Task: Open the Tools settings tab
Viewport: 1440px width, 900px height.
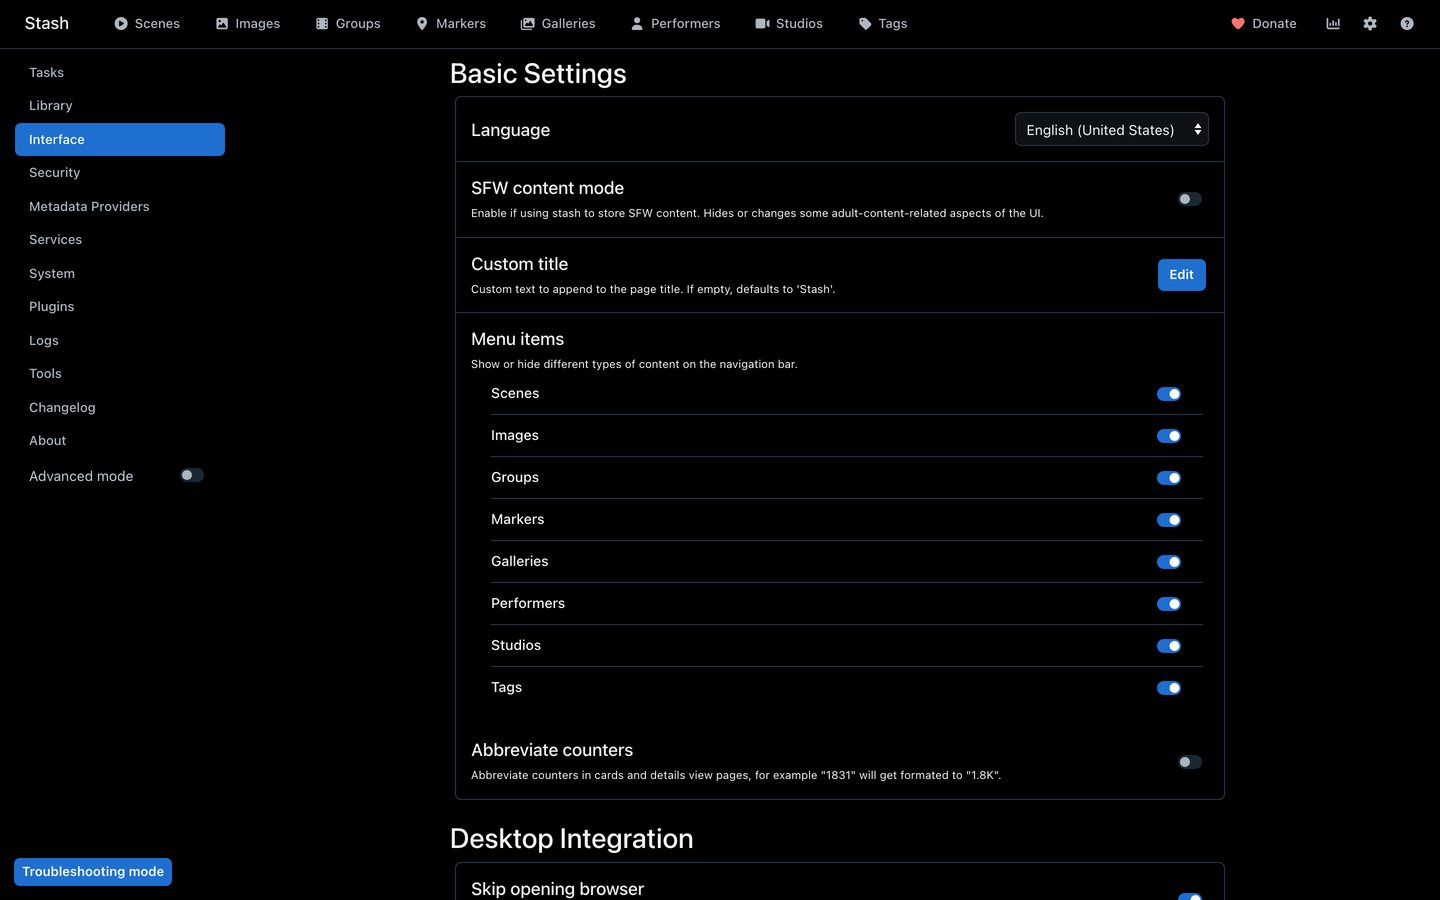Action: (120, 374)
